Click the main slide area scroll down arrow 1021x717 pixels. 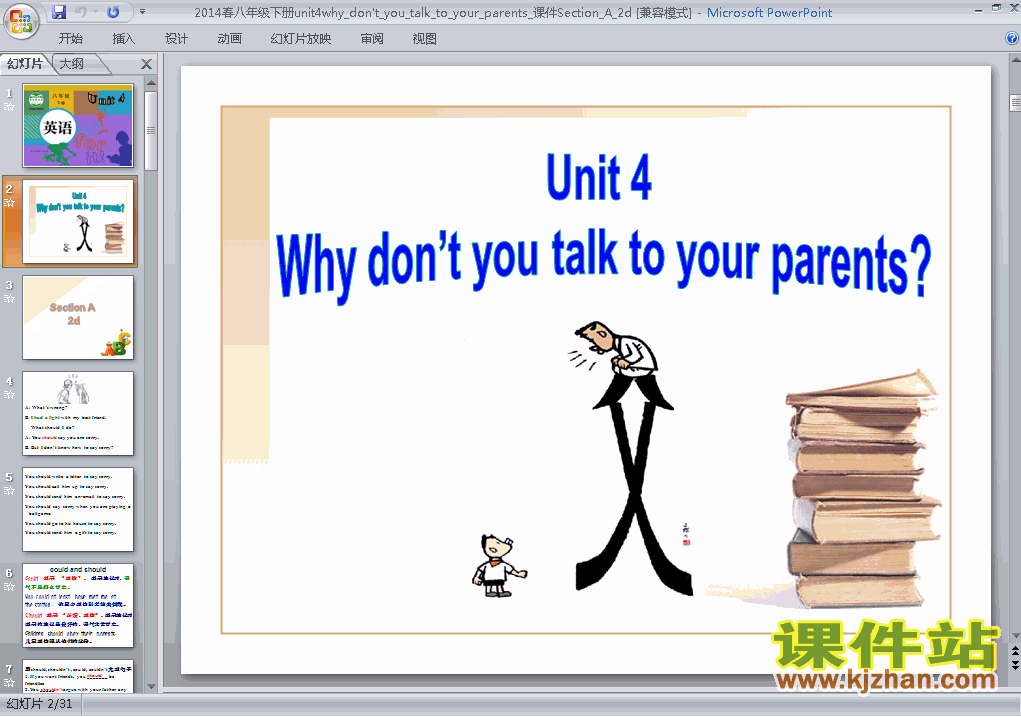coord(1014,636)
